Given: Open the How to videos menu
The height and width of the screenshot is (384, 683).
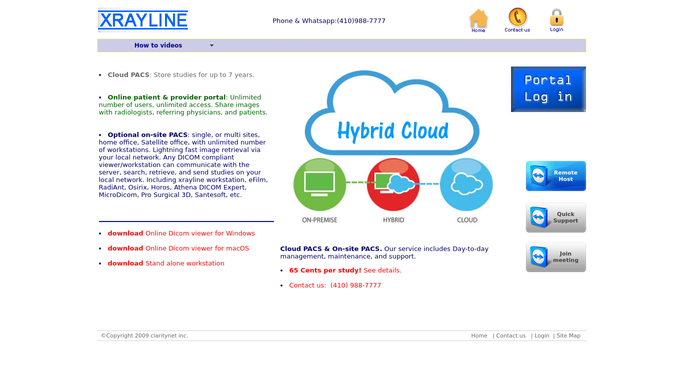Looking at the screenshot, I should point(158,45).
